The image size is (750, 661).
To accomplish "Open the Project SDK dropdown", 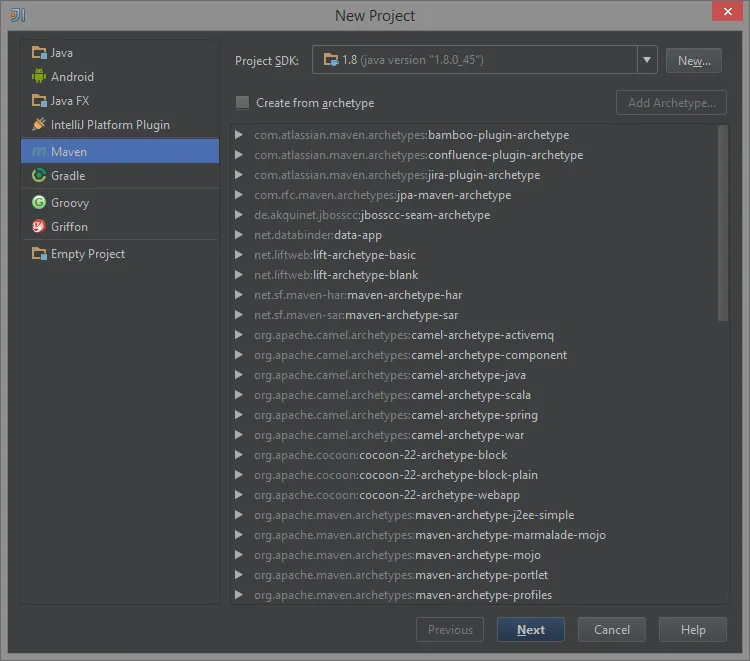I will coord(647,60).
